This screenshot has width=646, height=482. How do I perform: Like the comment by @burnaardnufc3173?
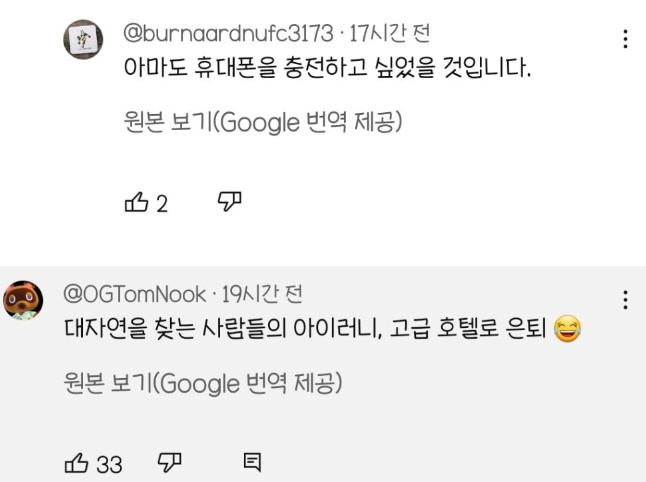(135, 204)
